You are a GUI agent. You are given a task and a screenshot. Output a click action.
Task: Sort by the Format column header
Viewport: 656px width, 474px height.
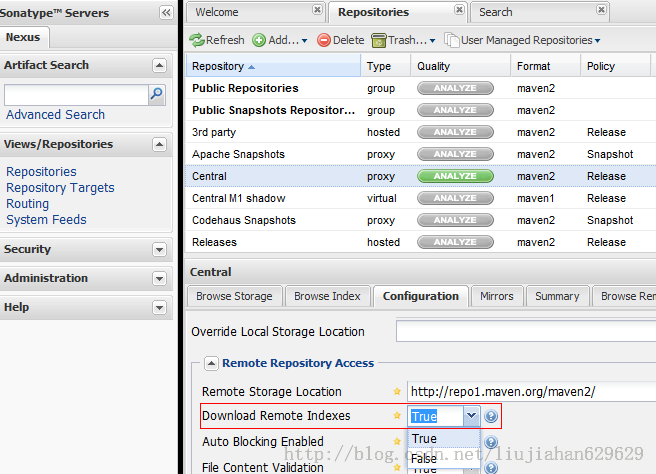tap(546, 66)
